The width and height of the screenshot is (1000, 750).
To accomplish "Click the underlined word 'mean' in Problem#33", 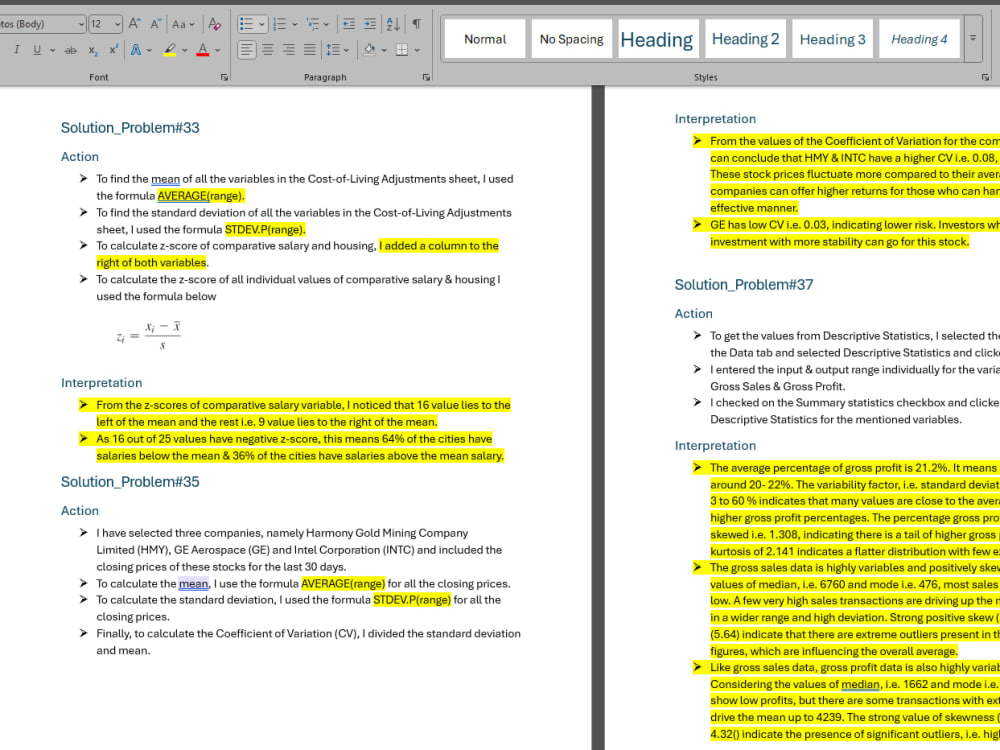I will [x=165, y=179].
